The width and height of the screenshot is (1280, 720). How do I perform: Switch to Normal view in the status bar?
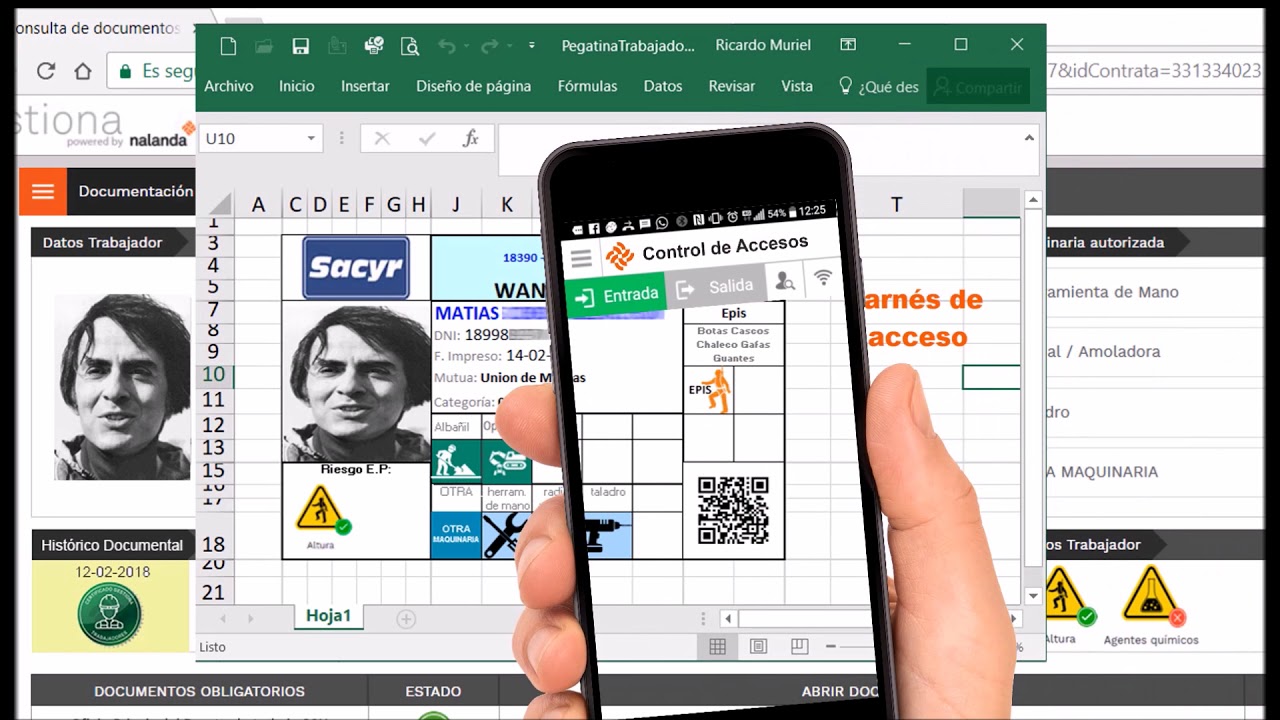tap(717, 647)
